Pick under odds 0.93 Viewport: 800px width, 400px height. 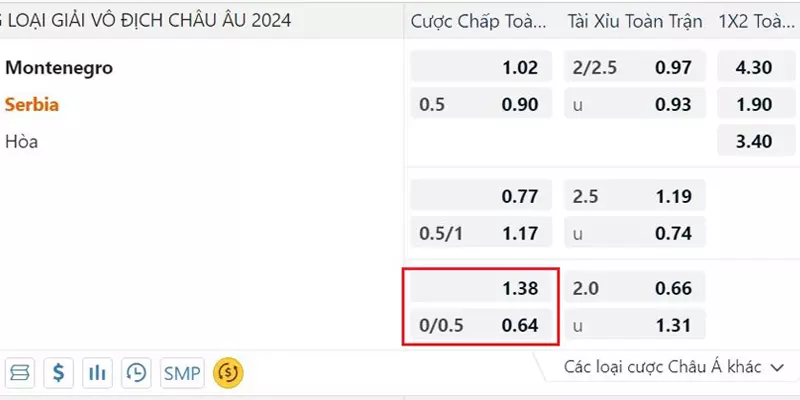pos(635,104)
